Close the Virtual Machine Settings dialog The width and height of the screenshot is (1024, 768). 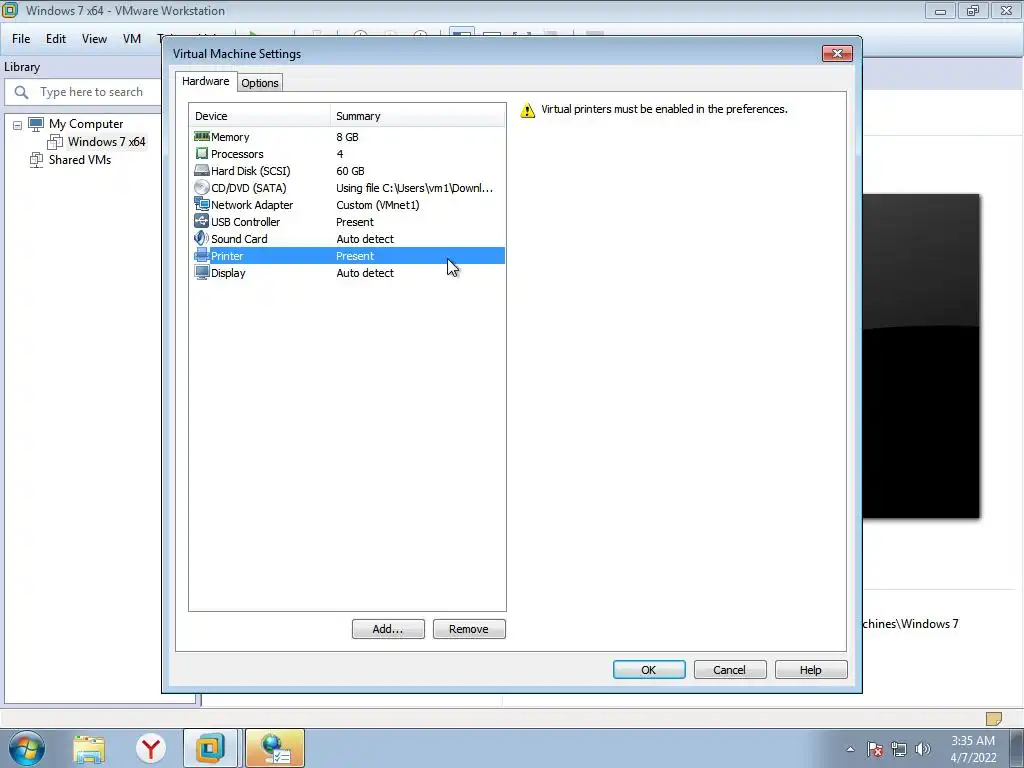click(837, 54)
